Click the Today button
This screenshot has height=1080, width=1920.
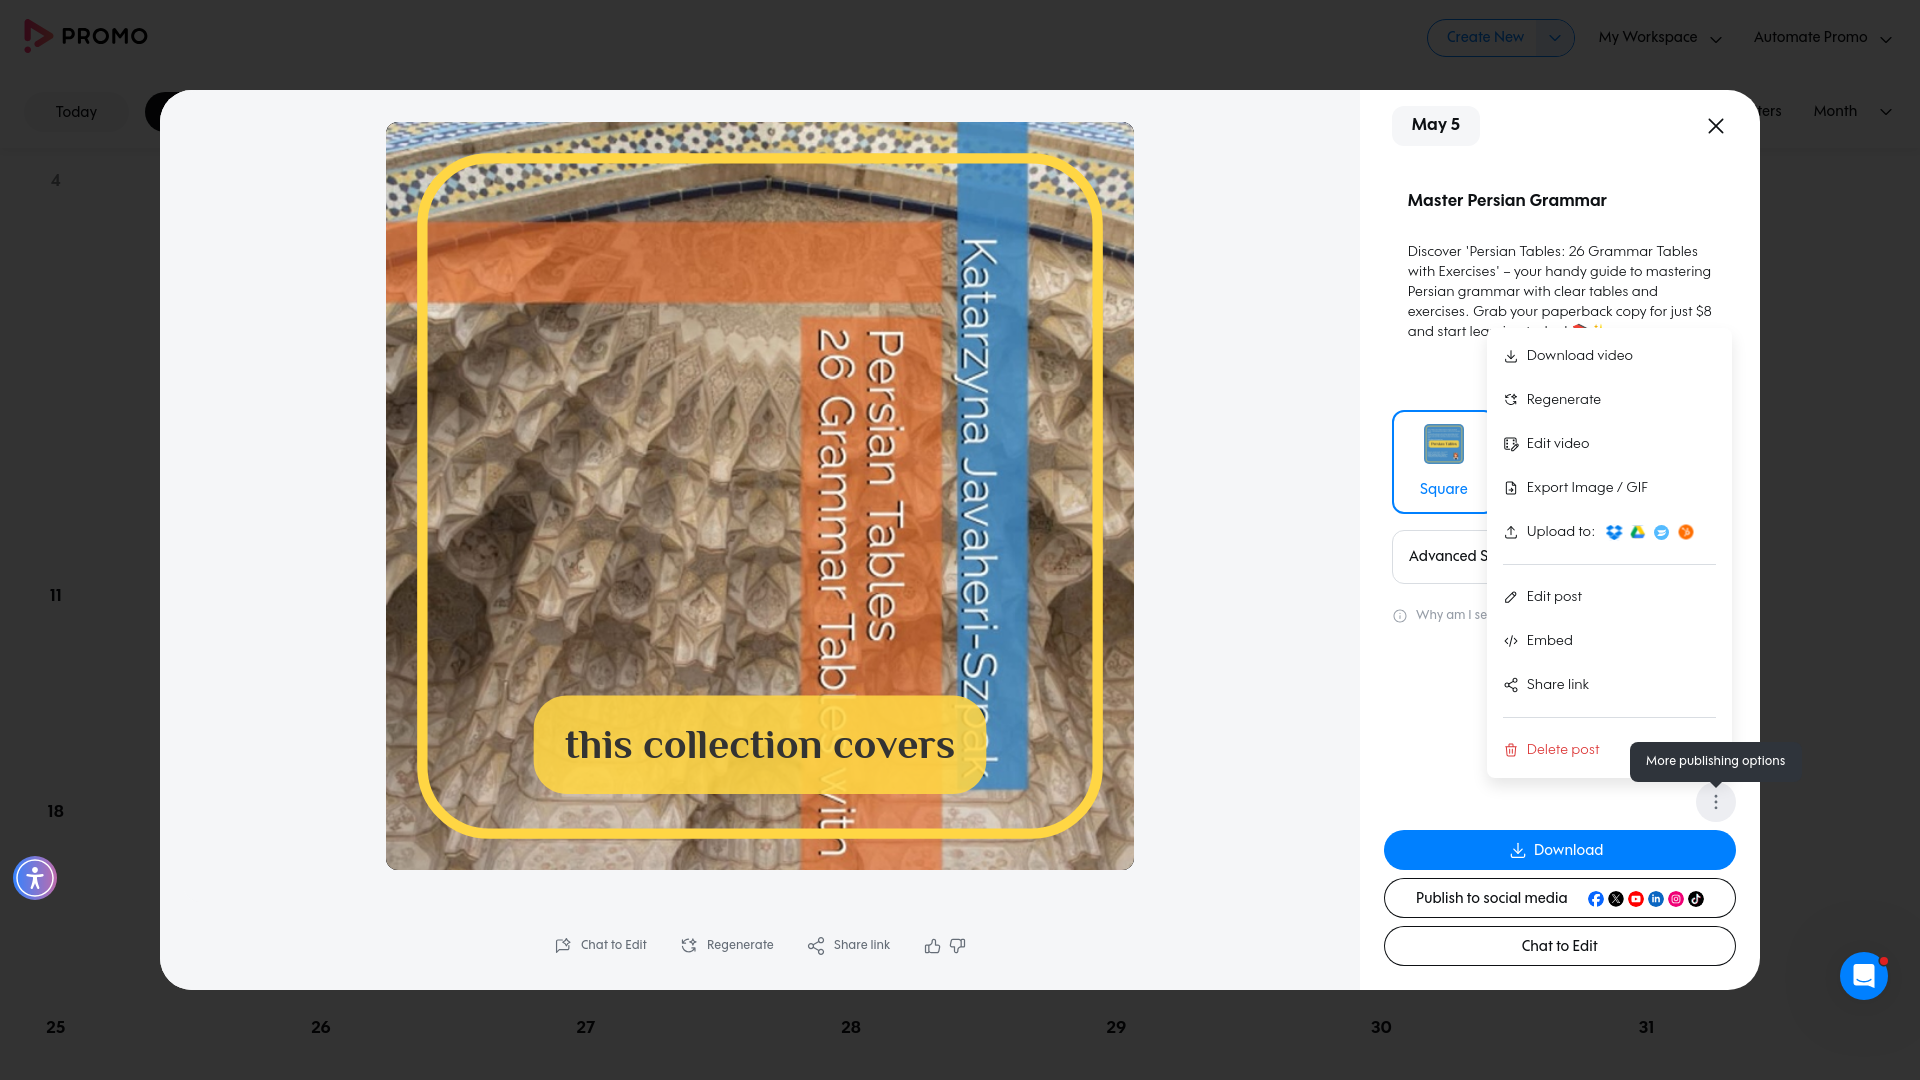(76, 112)
